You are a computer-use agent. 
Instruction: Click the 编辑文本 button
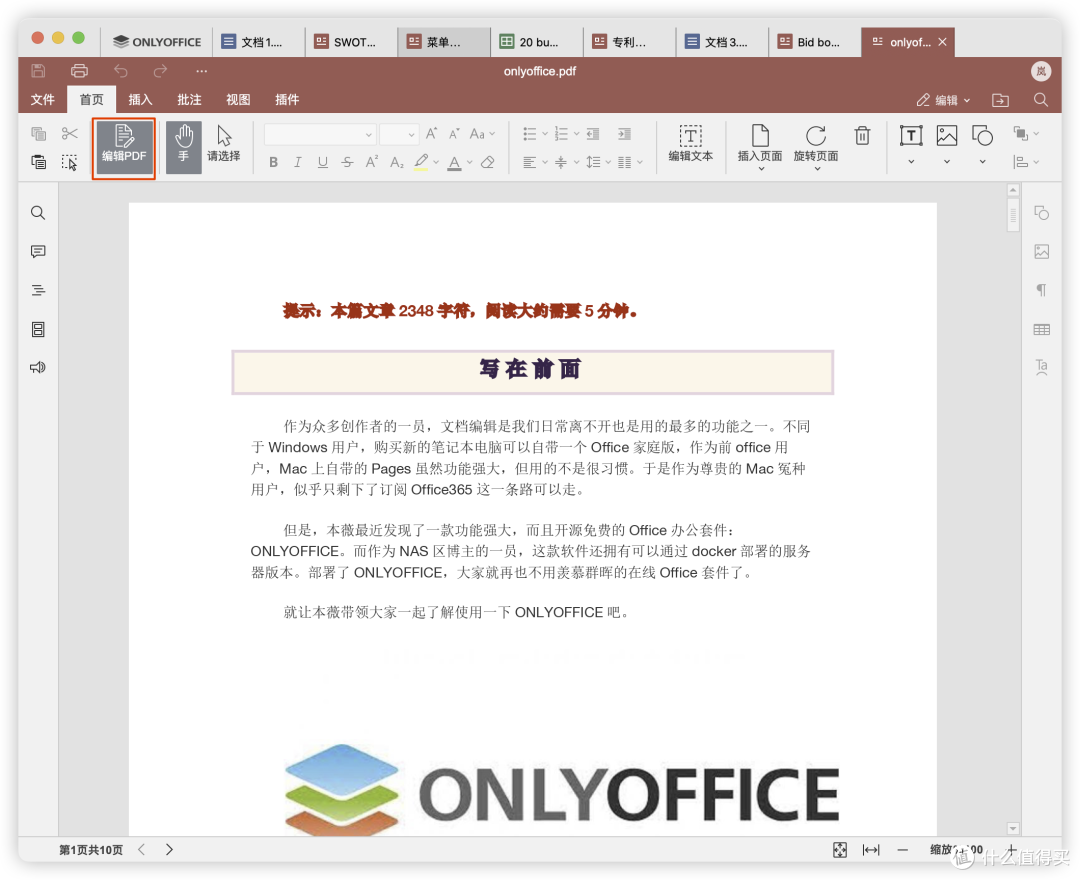(691, 144)
